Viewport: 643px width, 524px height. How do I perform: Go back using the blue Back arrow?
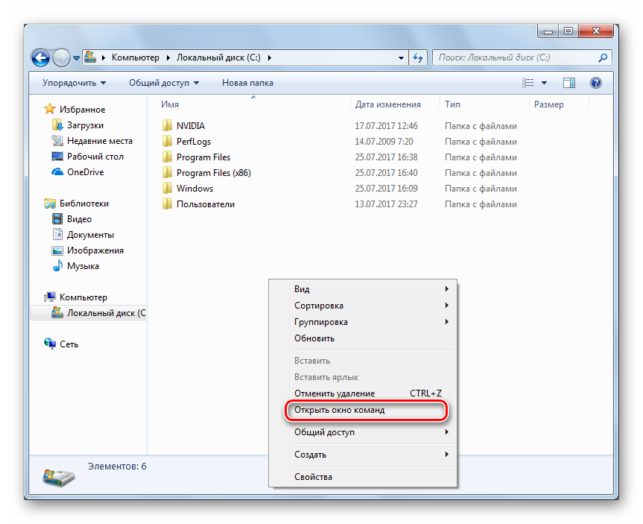click(41, 58)
